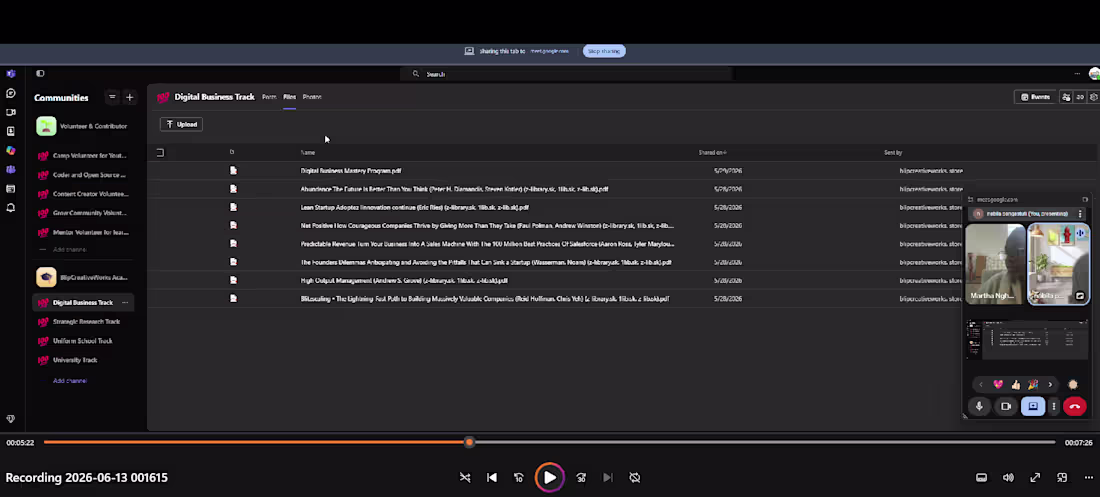This screenshot has width=1100, height=497.
Task: Skip forward 30 seconds
Action: (x=581, y=477)
